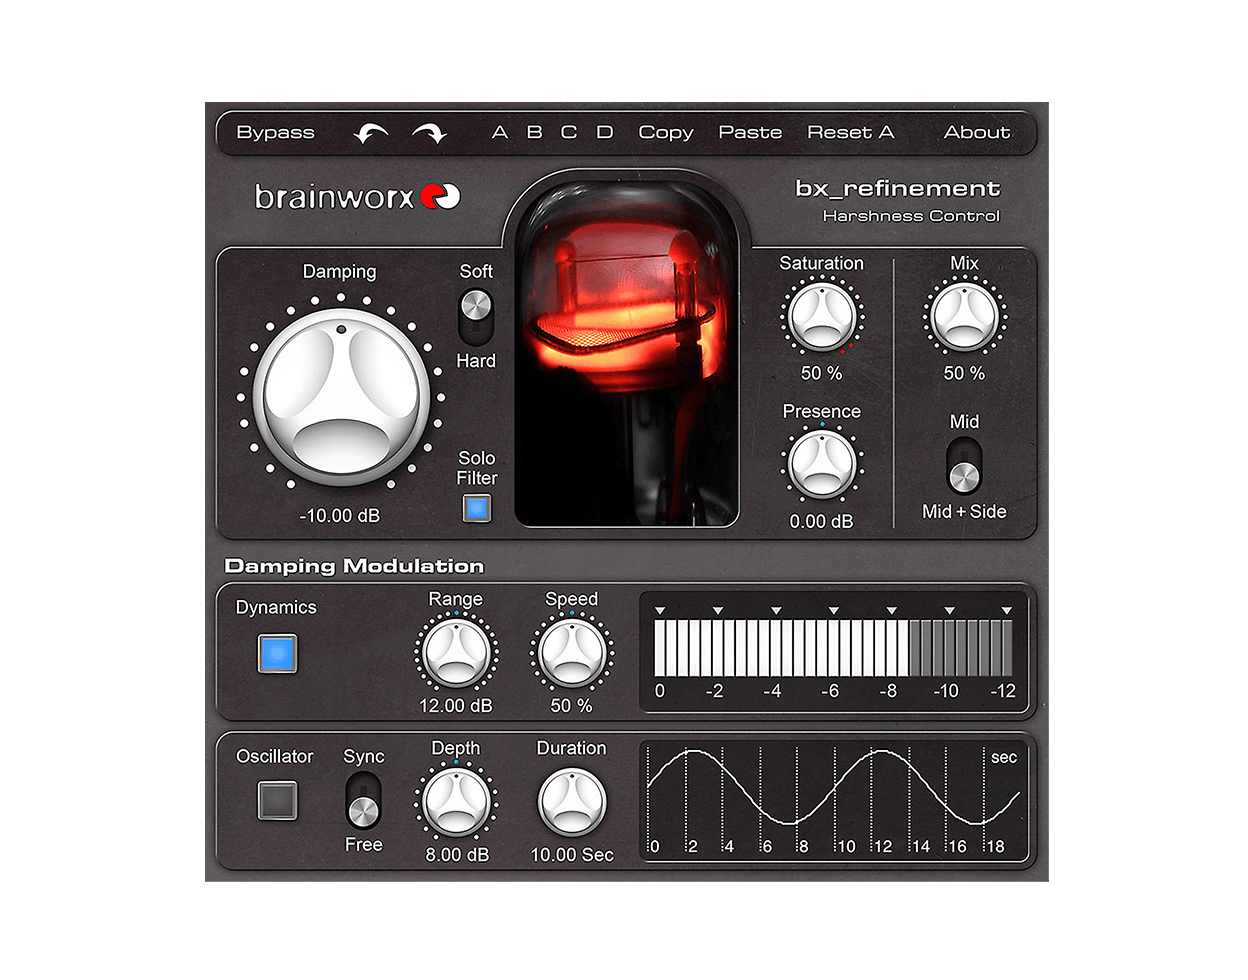The height and width of the screenshot is (980, 1248).
Task: Click the meter marker above 0
Action: (660, 610)
